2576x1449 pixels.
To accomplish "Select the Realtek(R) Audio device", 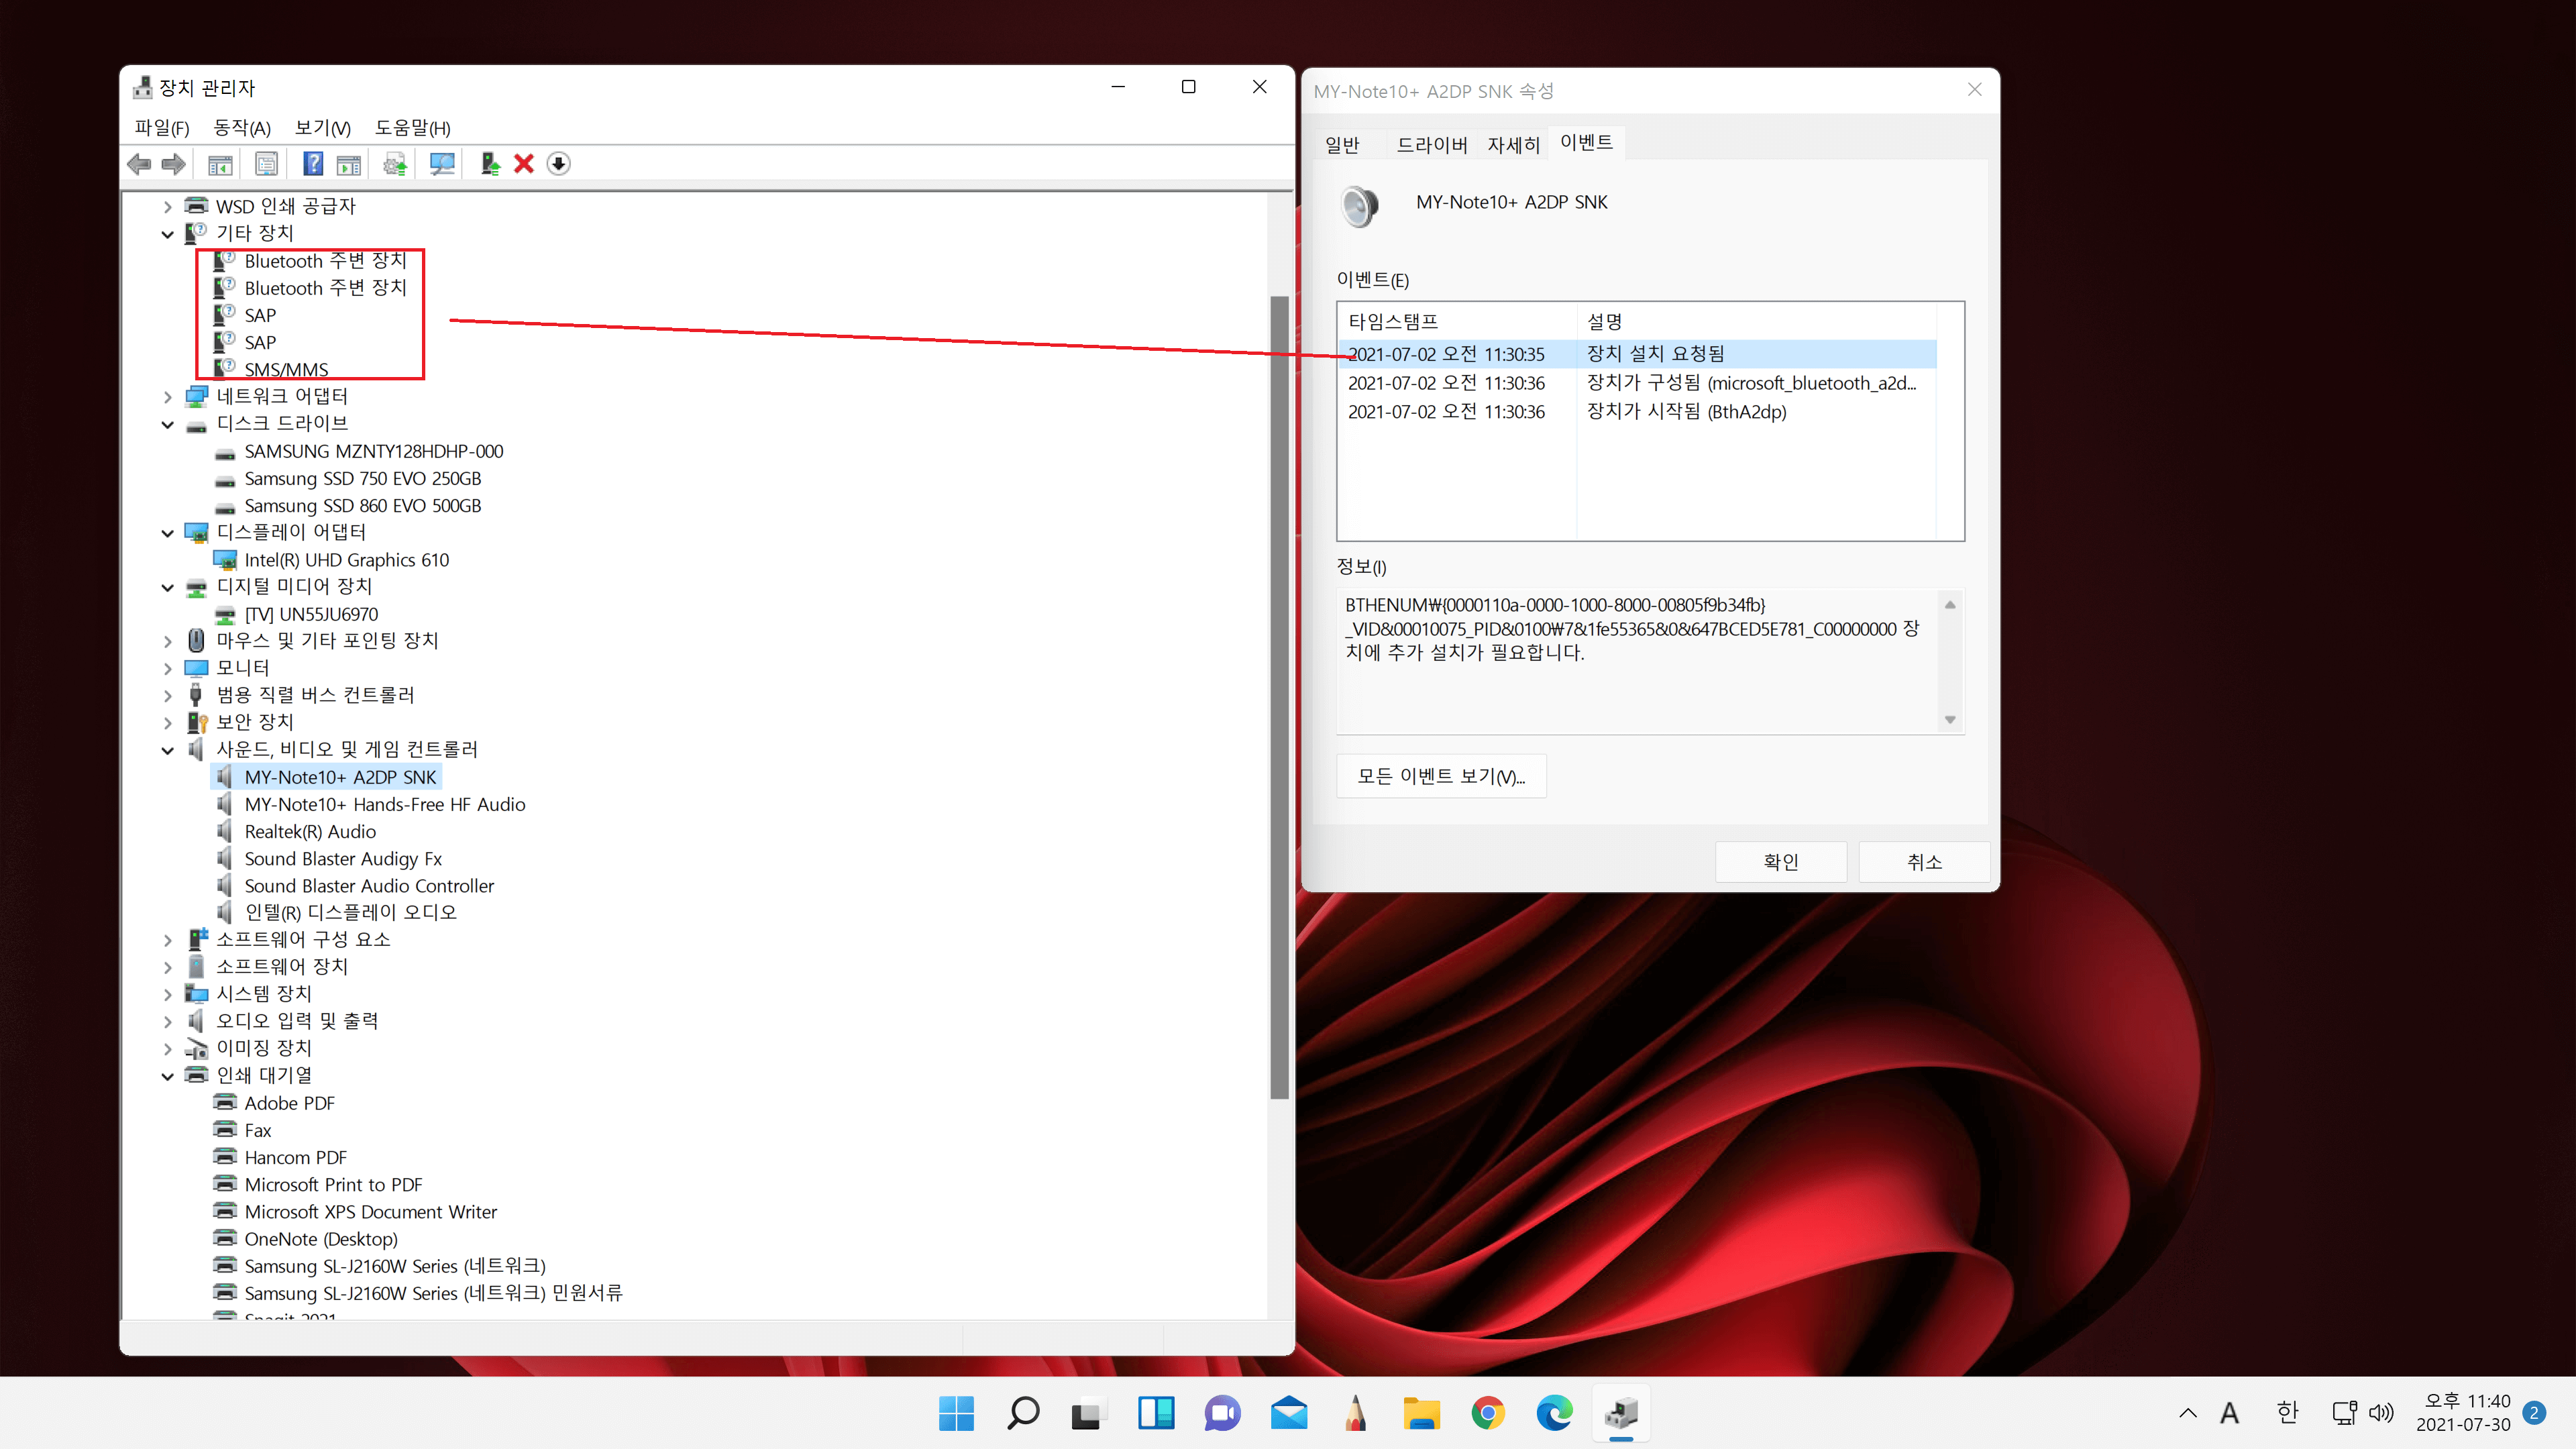I will point(310,832).
